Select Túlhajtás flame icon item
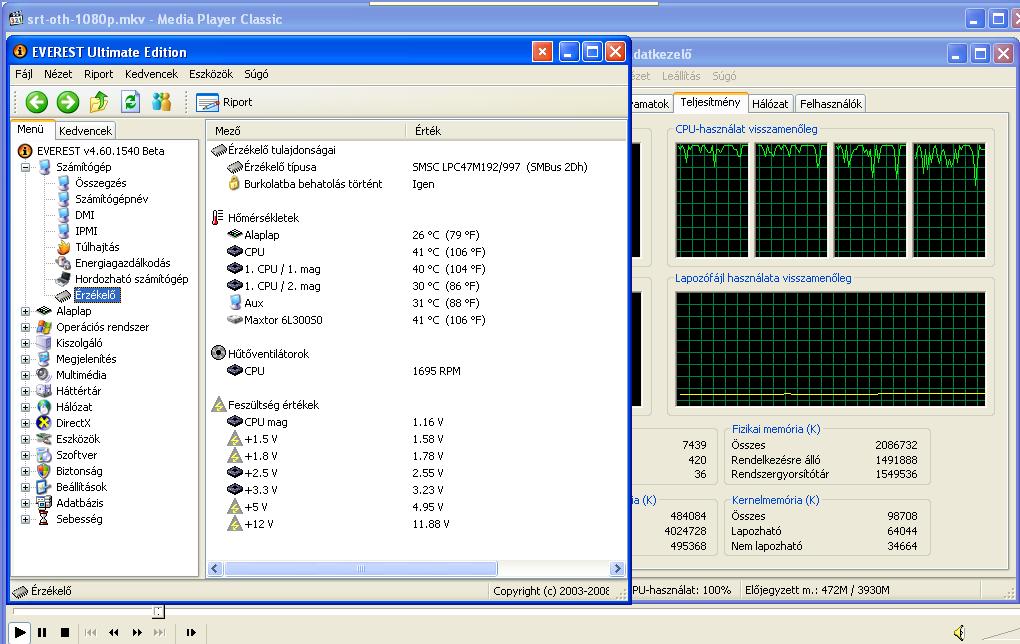1020x644 pixels. [x=63, y=247]
